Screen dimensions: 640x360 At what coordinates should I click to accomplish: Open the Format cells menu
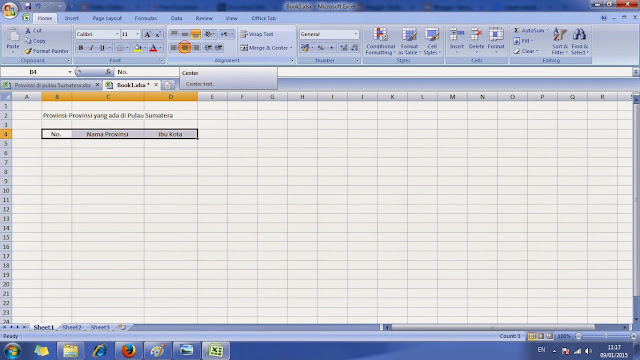[496, 40]
